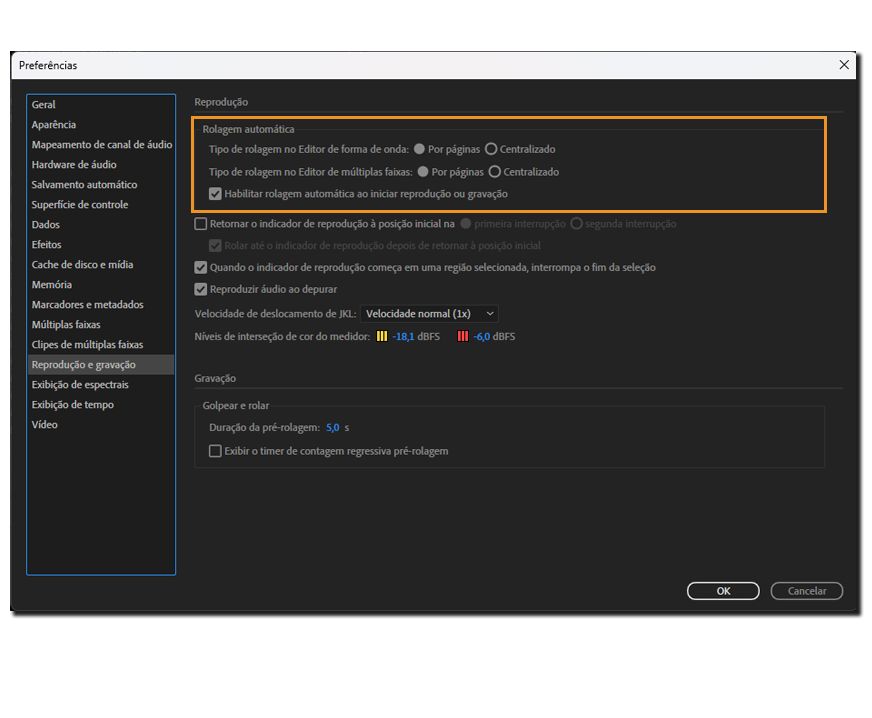Toggle Habilitar rolagem automática checkbox

point(215,194)
